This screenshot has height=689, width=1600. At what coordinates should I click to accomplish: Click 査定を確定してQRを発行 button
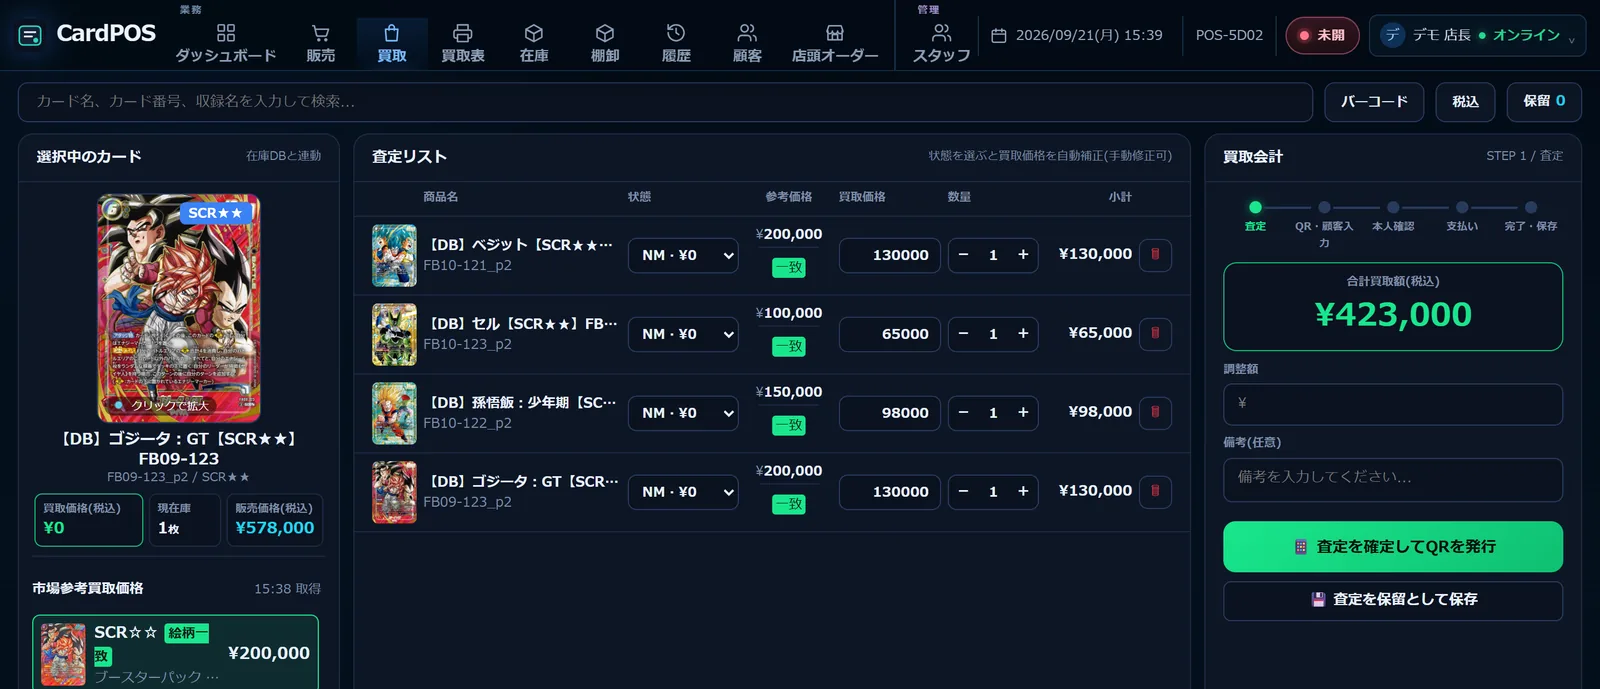(x=1393, y=546)
